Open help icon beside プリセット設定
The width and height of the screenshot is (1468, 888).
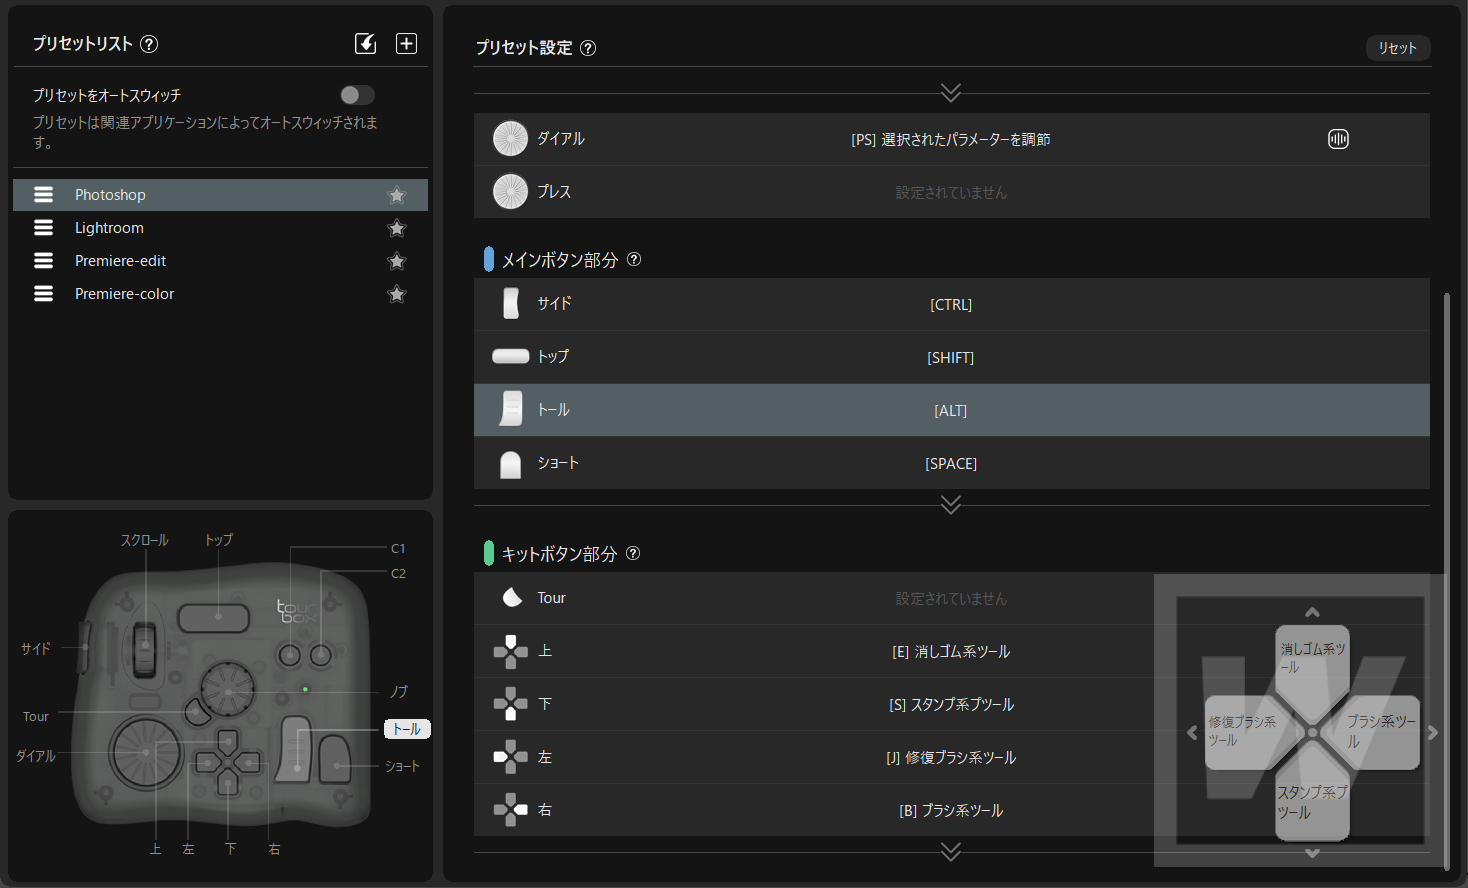point(588,48)
